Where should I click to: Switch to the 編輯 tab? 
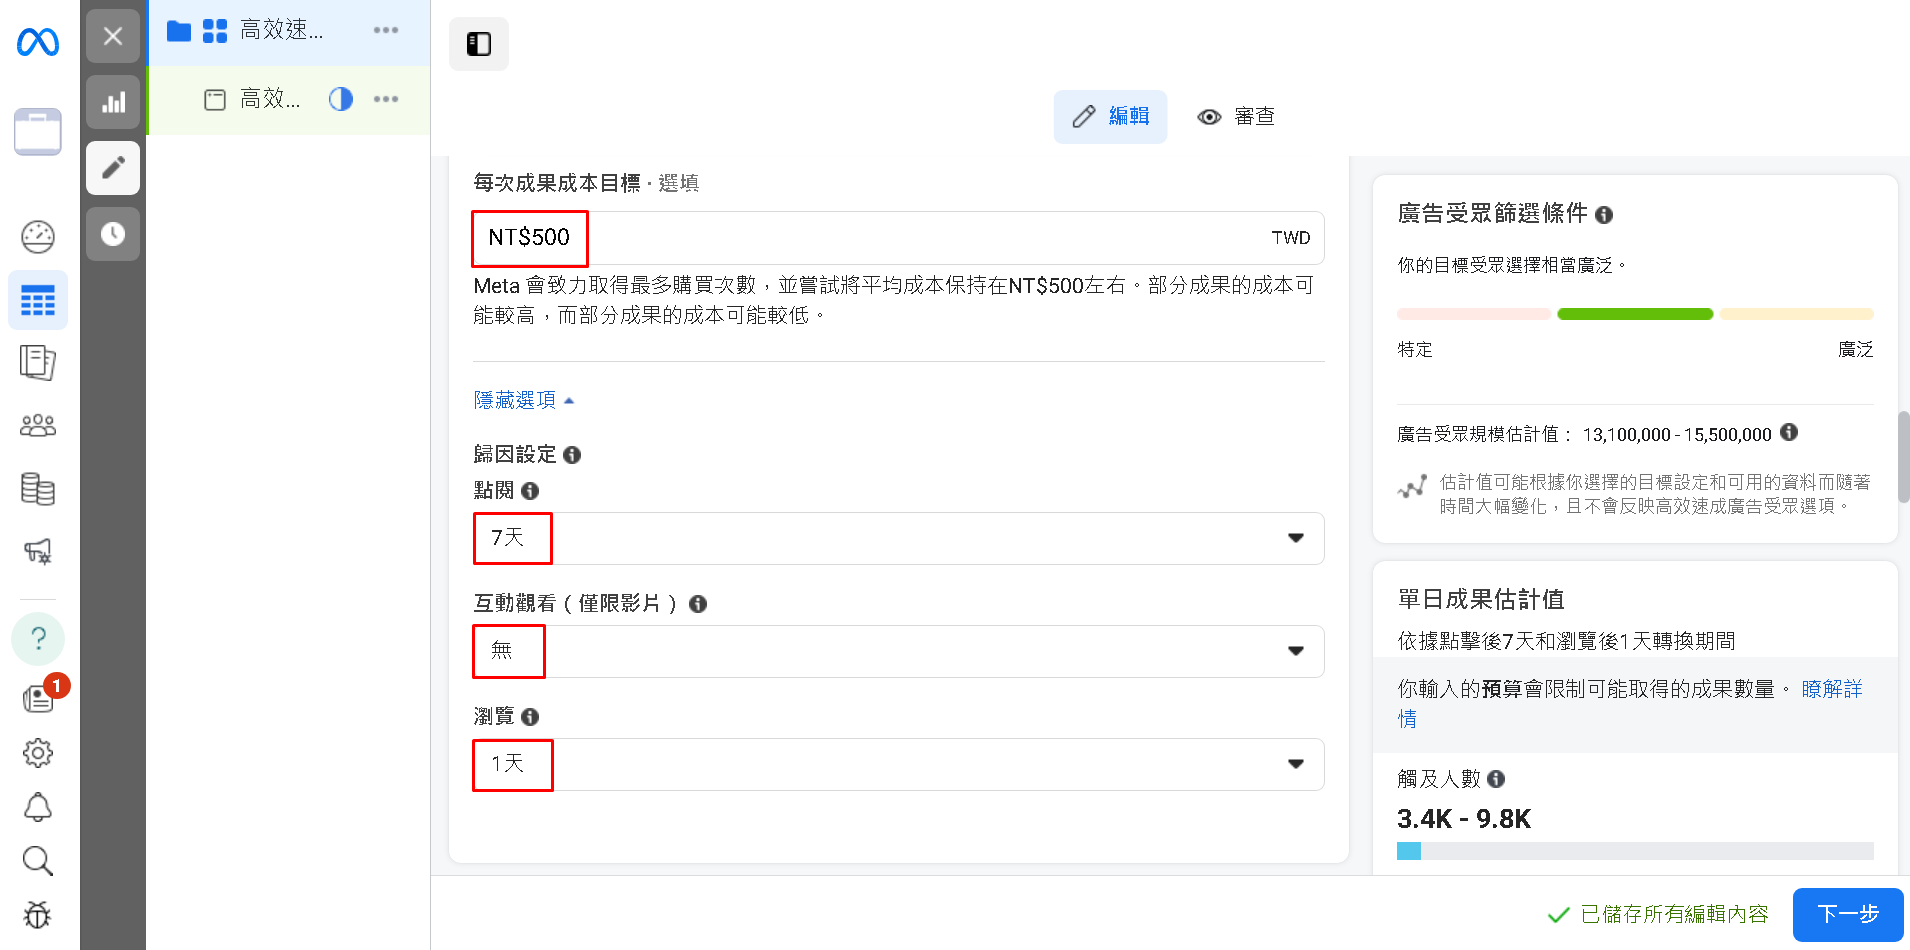(x=1110, y=117)
